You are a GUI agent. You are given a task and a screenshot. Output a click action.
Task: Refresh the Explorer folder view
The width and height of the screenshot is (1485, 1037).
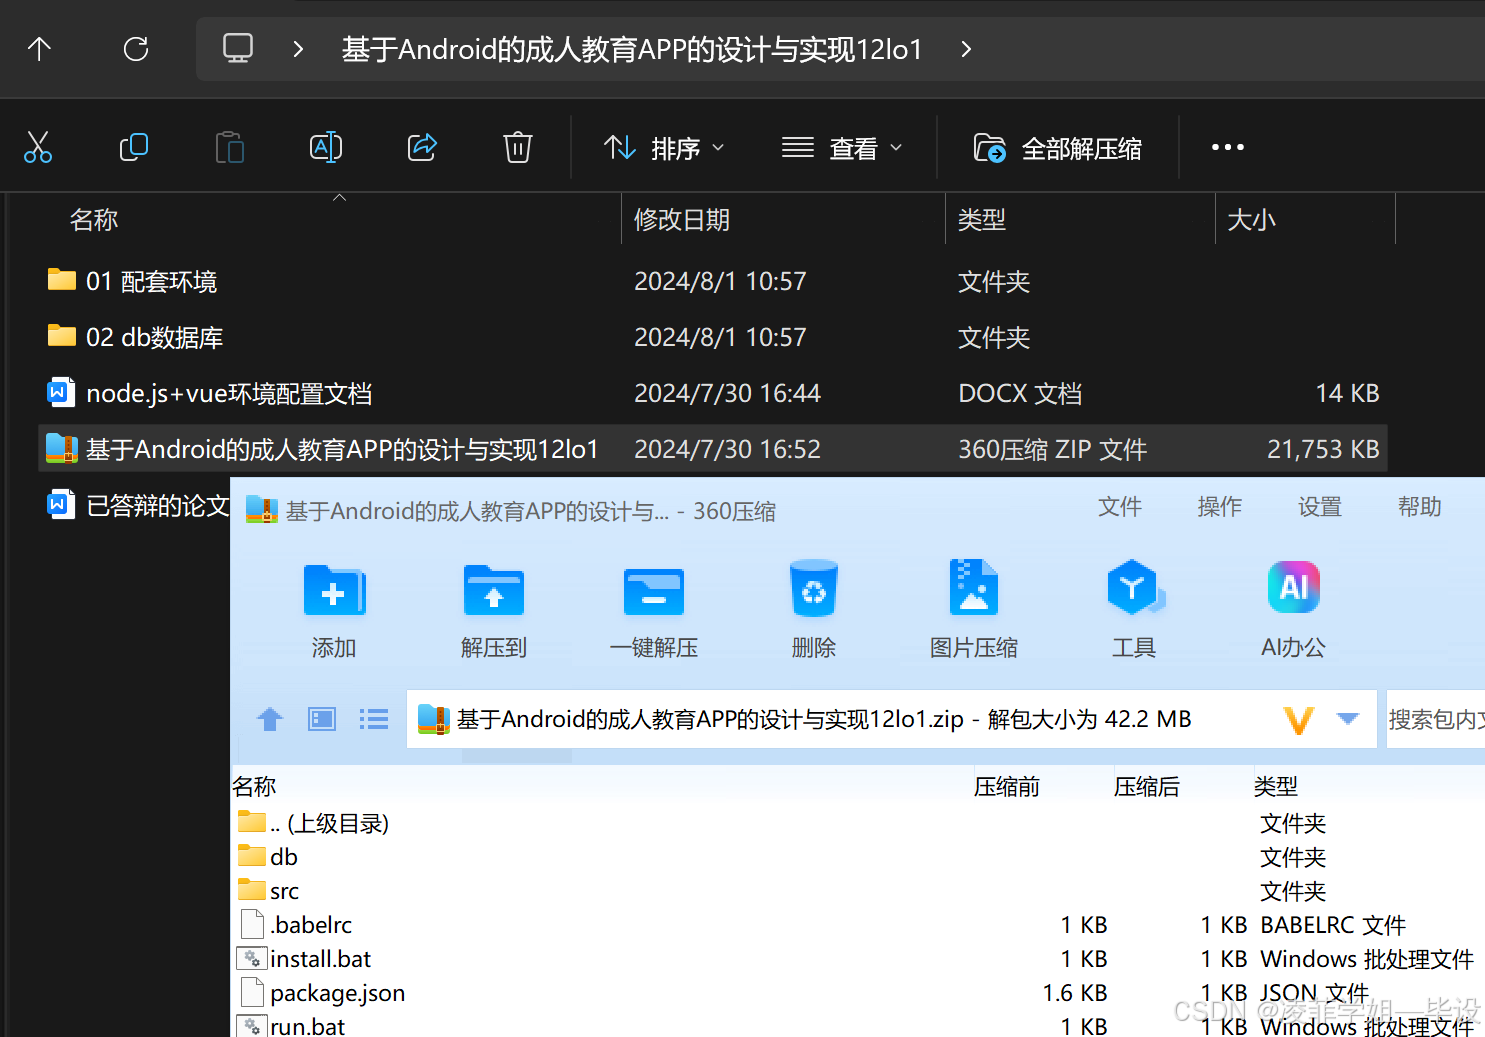tap(136, 49)
